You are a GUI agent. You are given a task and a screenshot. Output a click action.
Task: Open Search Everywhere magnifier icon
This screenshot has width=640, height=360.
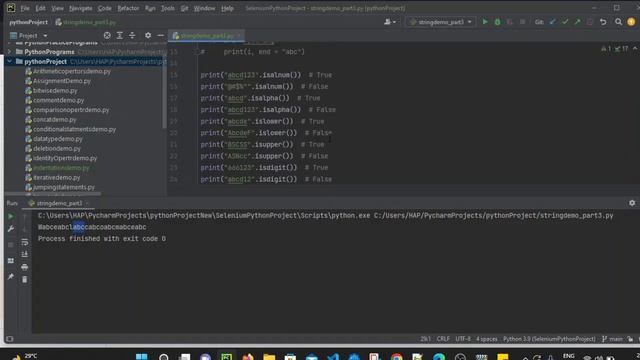pos(618,22)
